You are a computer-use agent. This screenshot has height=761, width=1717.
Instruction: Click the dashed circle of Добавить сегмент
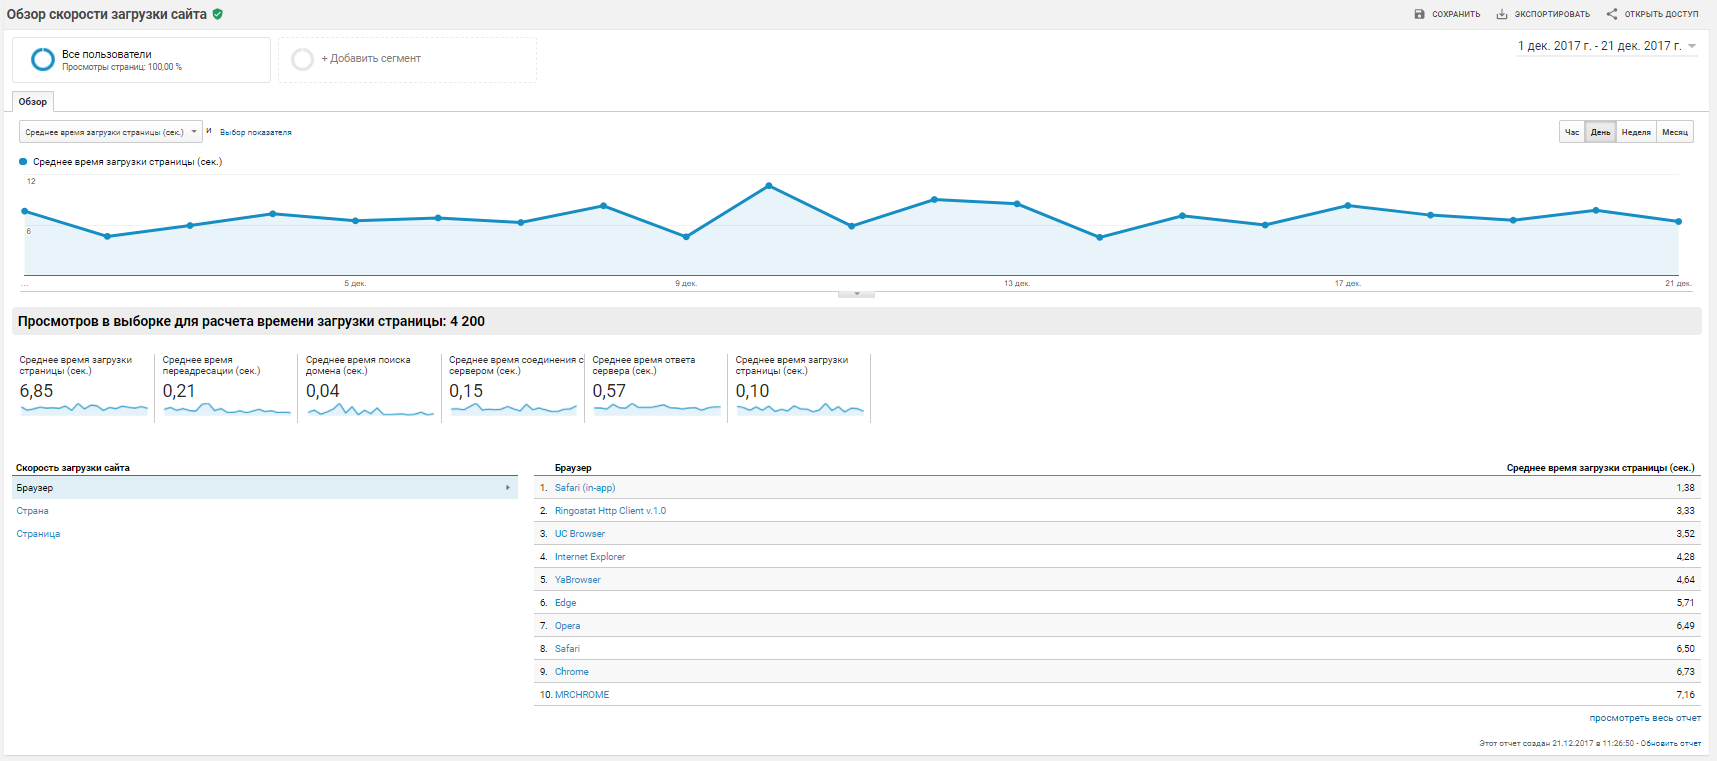click(302, 60)
